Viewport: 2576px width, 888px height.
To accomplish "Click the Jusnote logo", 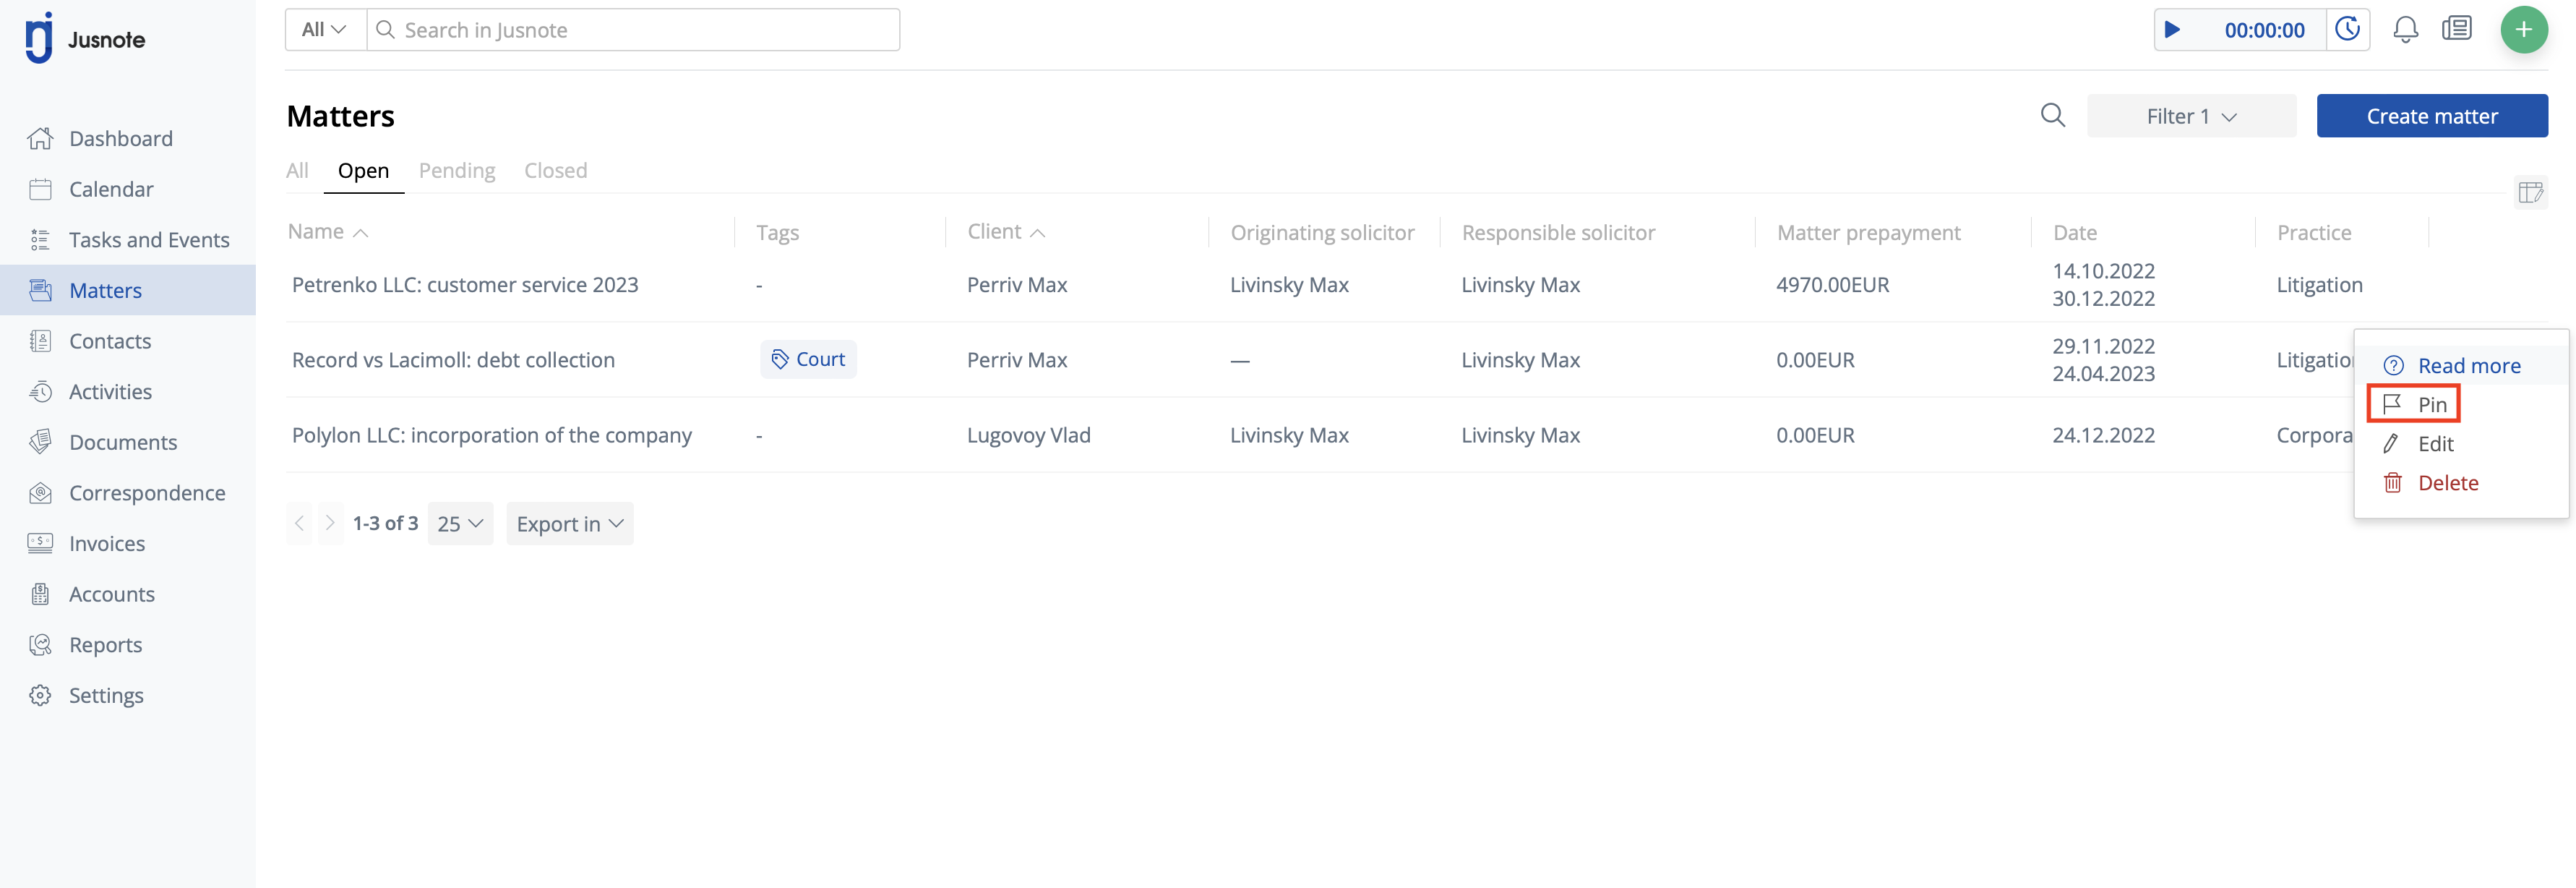I will pyautogui.click(x=85, y=38).
